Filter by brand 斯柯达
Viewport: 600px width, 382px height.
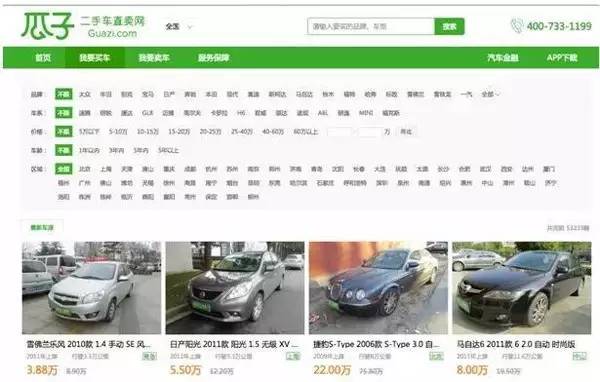[277, 94]
